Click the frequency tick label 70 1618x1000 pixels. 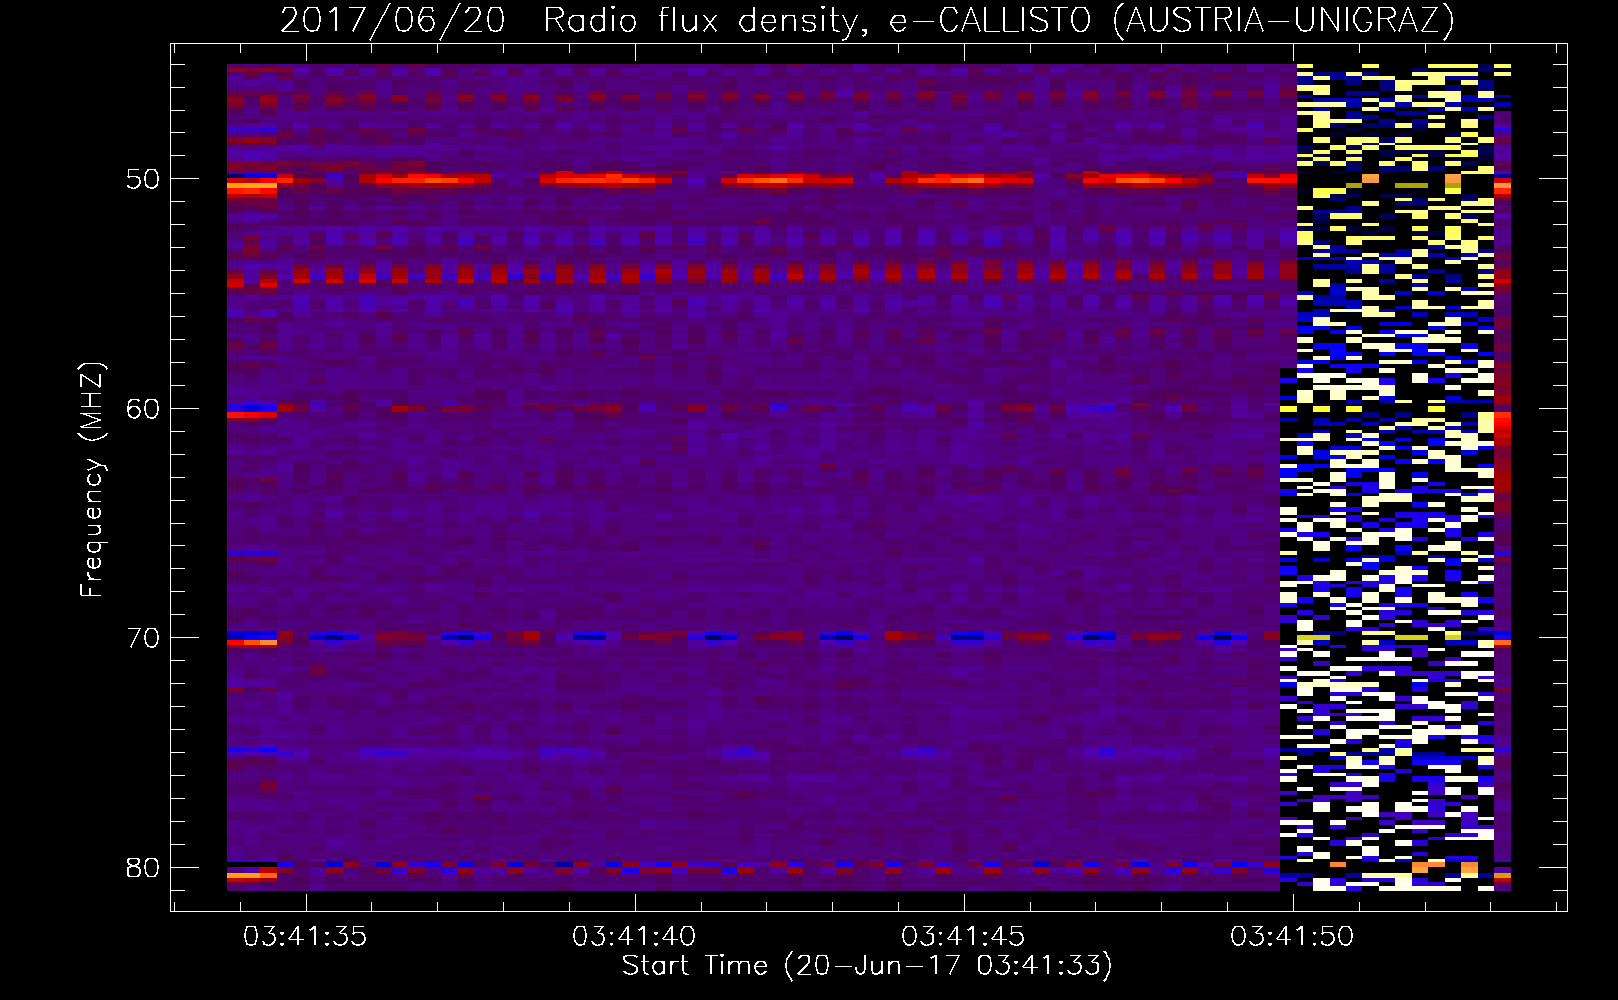(x=143, y=638)
